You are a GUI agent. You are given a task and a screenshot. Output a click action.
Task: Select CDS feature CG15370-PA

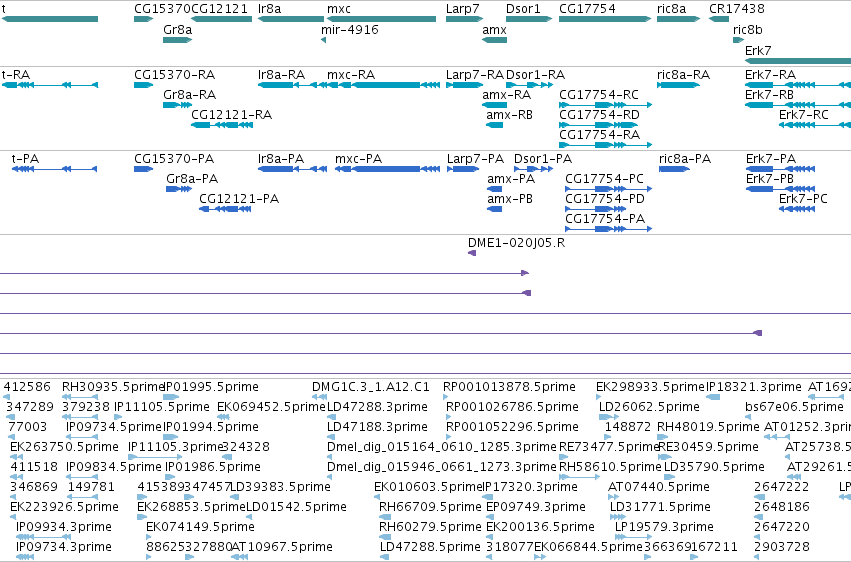[x=144, y=169]
